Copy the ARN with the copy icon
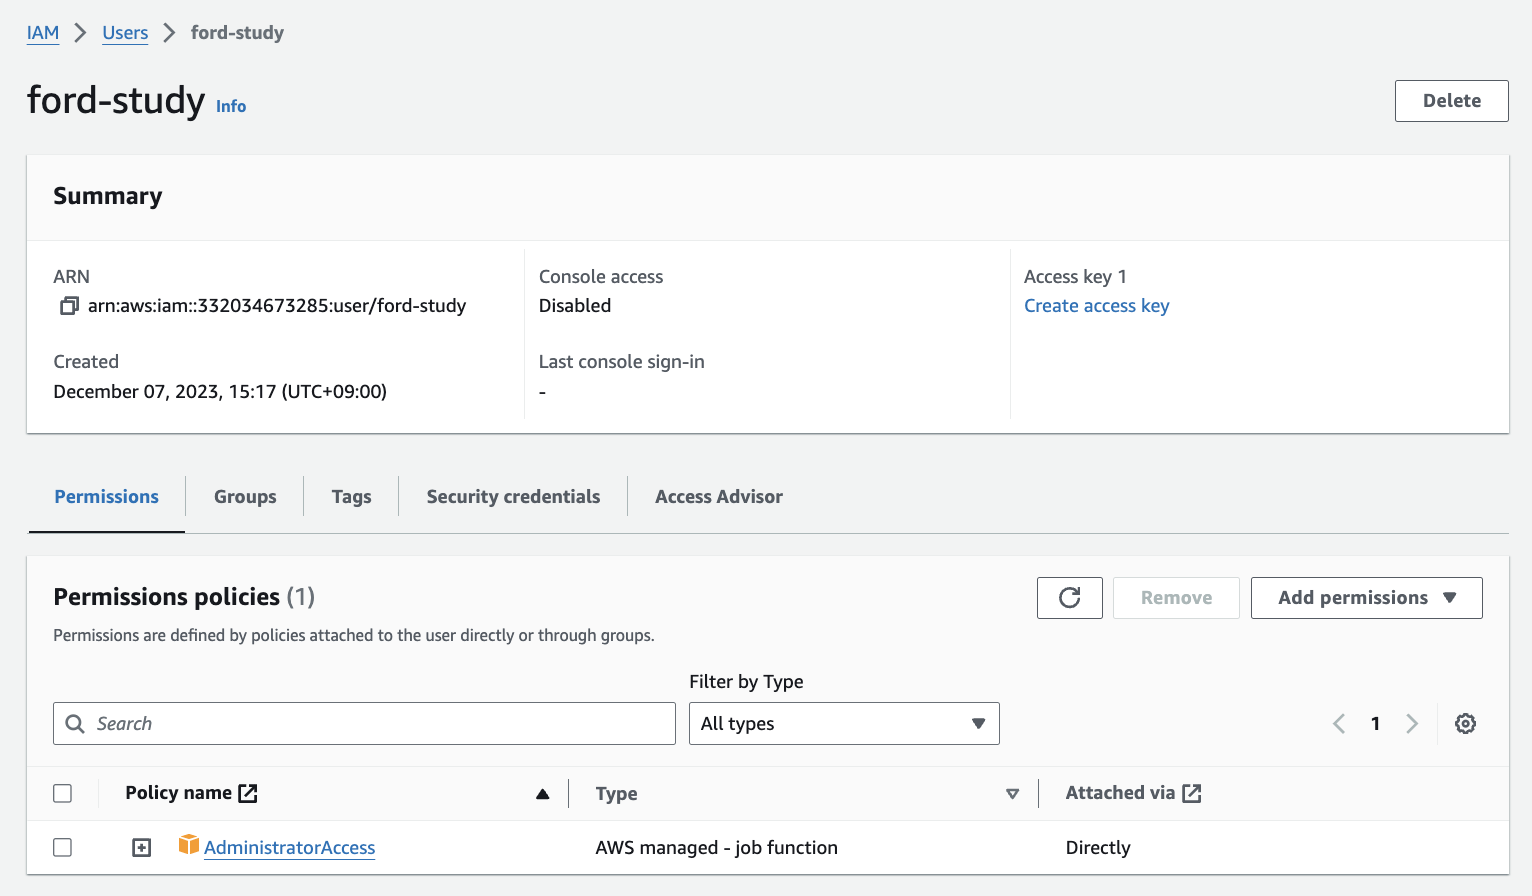Viewport: 1532px width, 896px height. [x=69, y=306]
